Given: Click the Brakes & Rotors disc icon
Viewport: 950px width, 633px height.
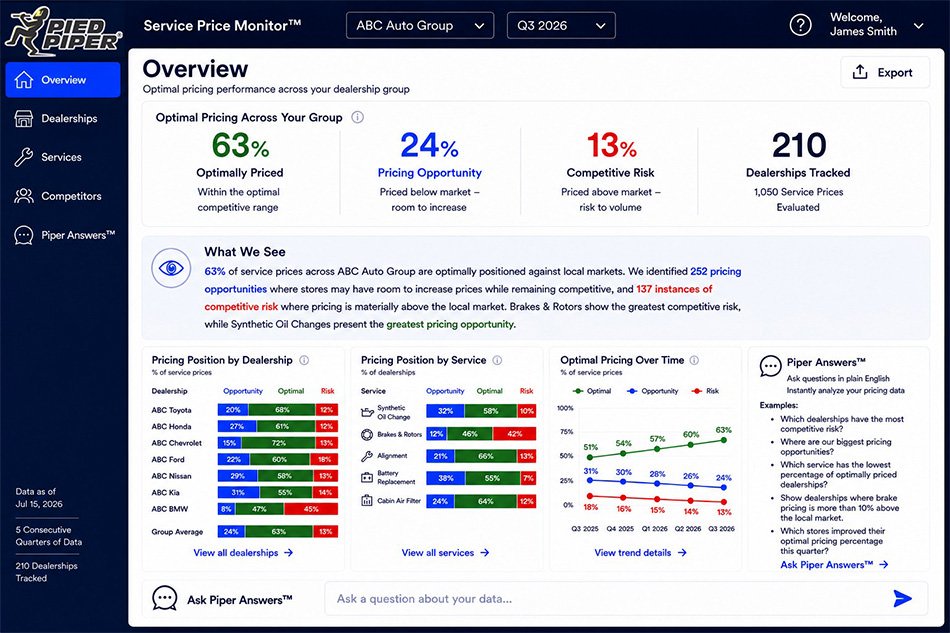Looking at the screenshot, I should (x=367, y=434).
